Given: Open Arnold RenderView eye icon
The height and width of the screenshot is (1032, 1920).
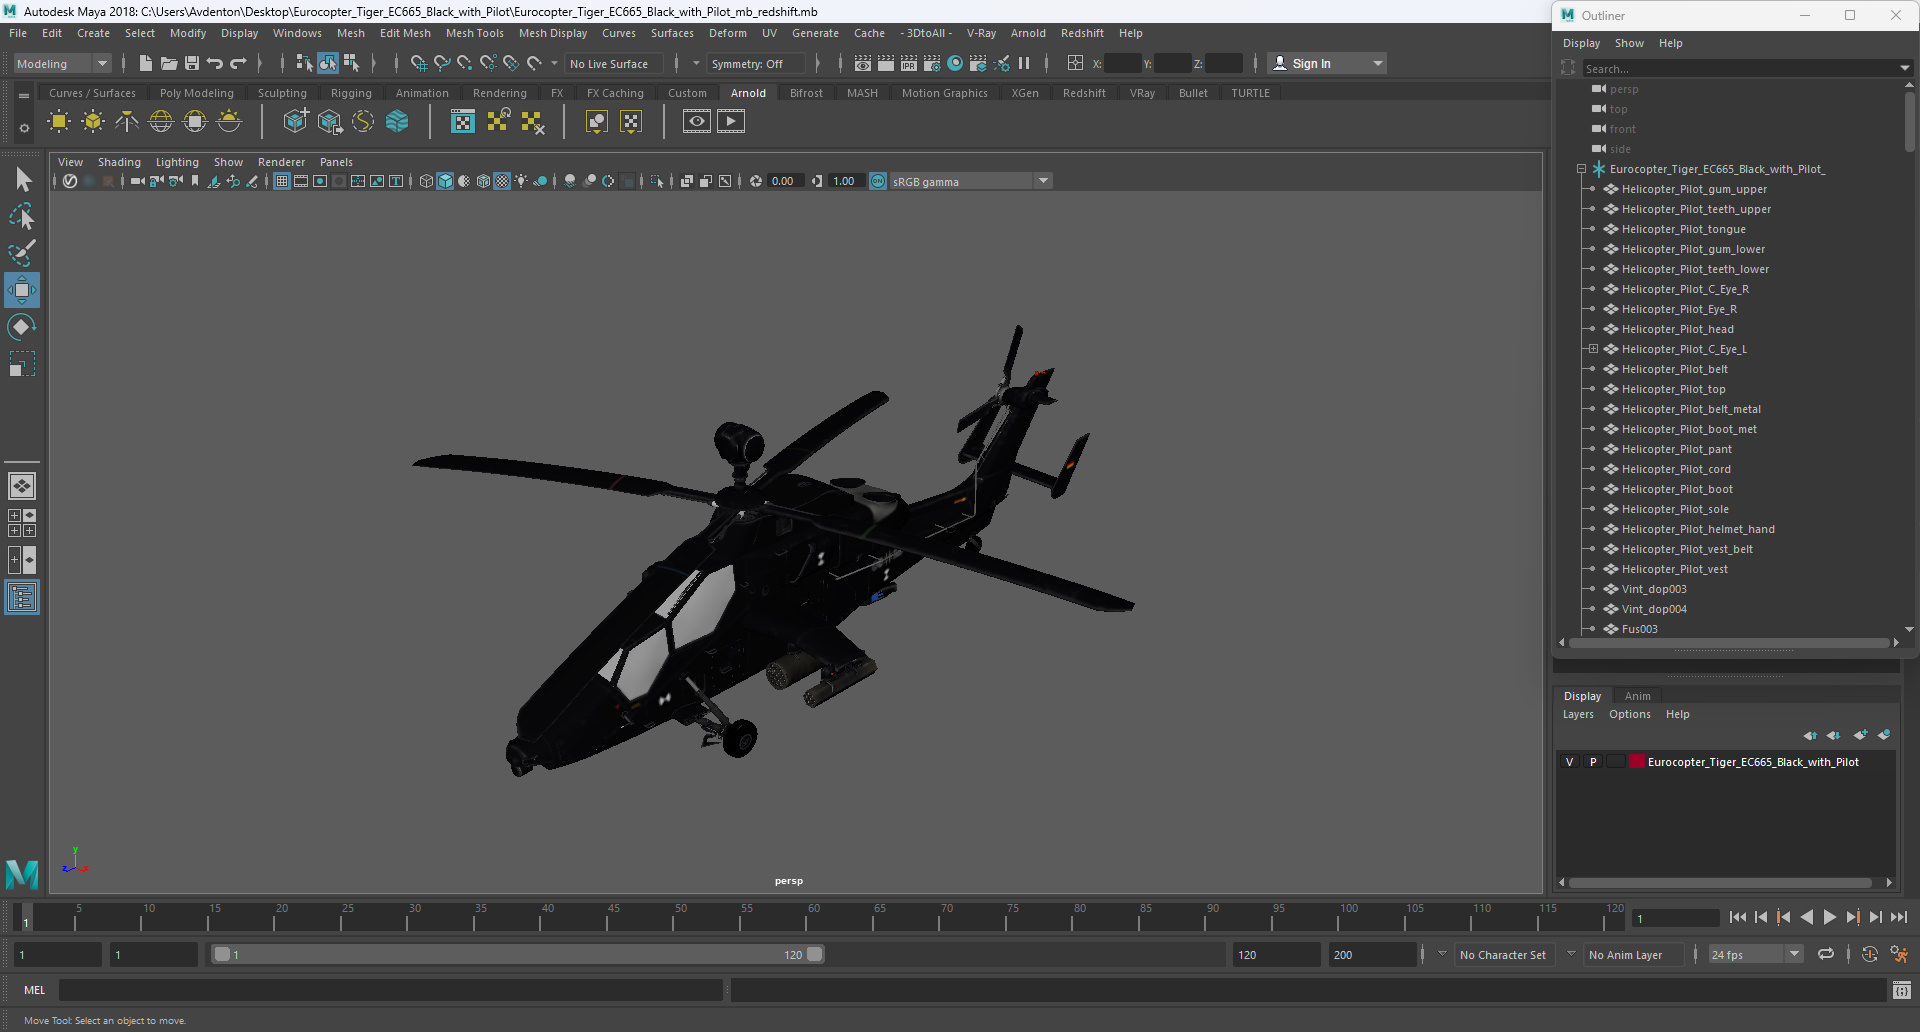Looking at the screenshot, I should [x=697, y=122].
